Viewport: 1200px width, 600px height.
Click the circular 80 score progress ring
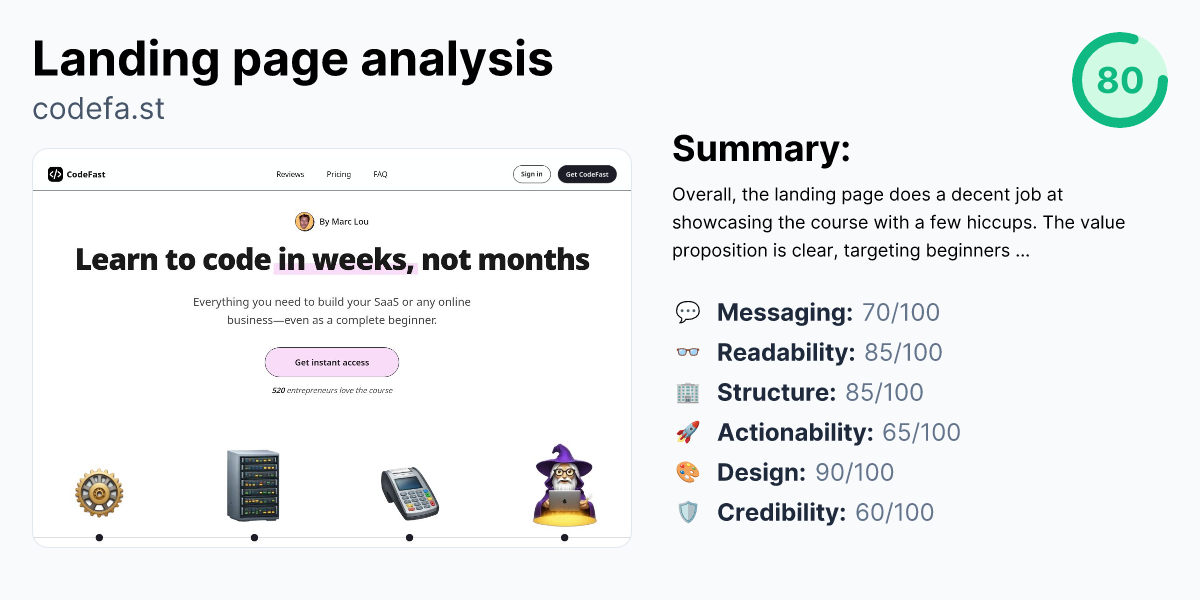1120,81
